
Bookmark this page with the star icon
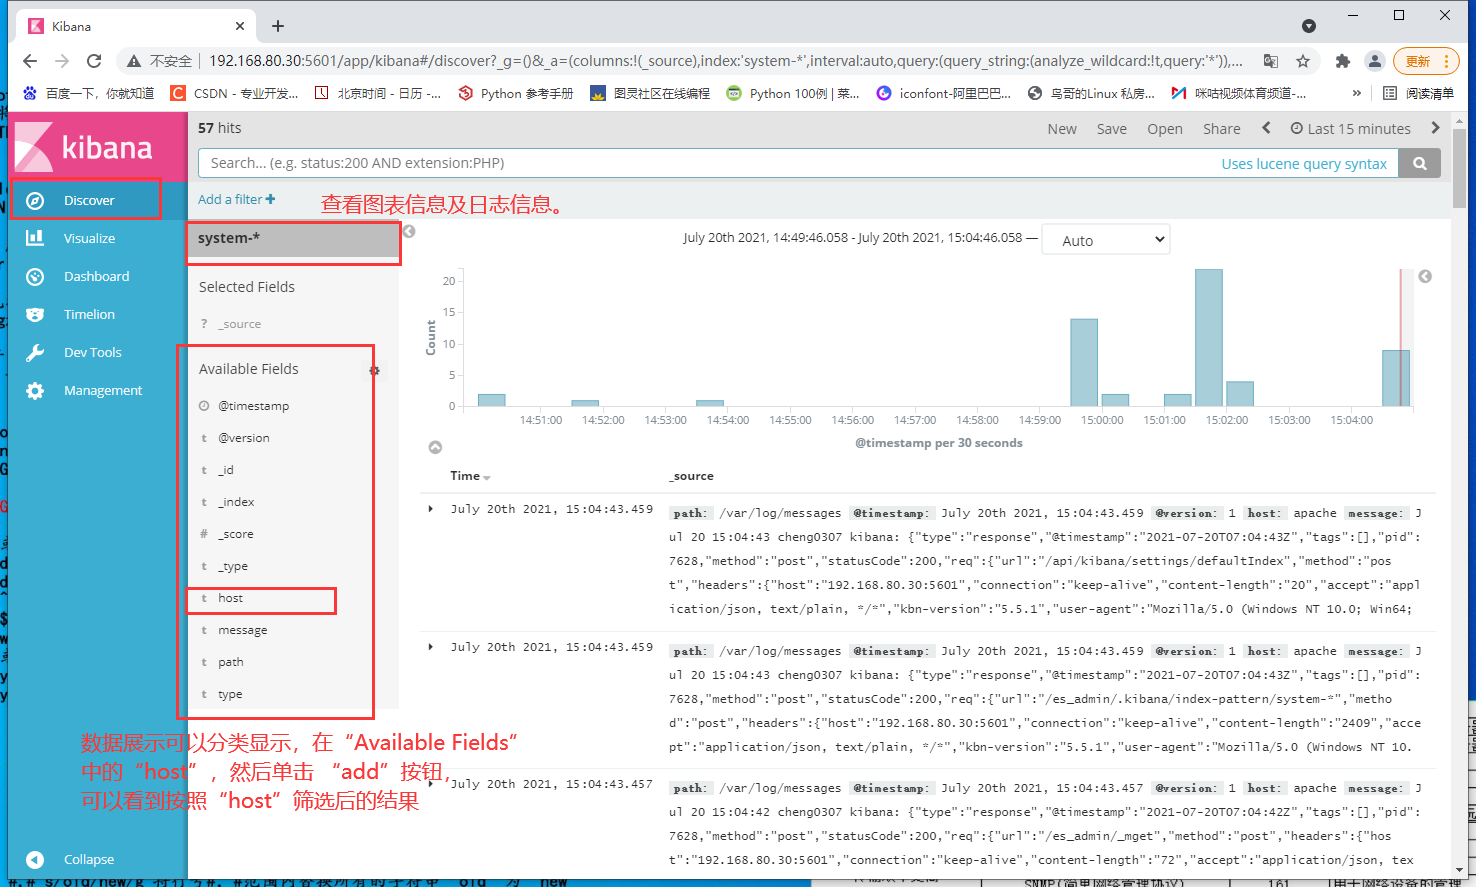click(1303, 61)
